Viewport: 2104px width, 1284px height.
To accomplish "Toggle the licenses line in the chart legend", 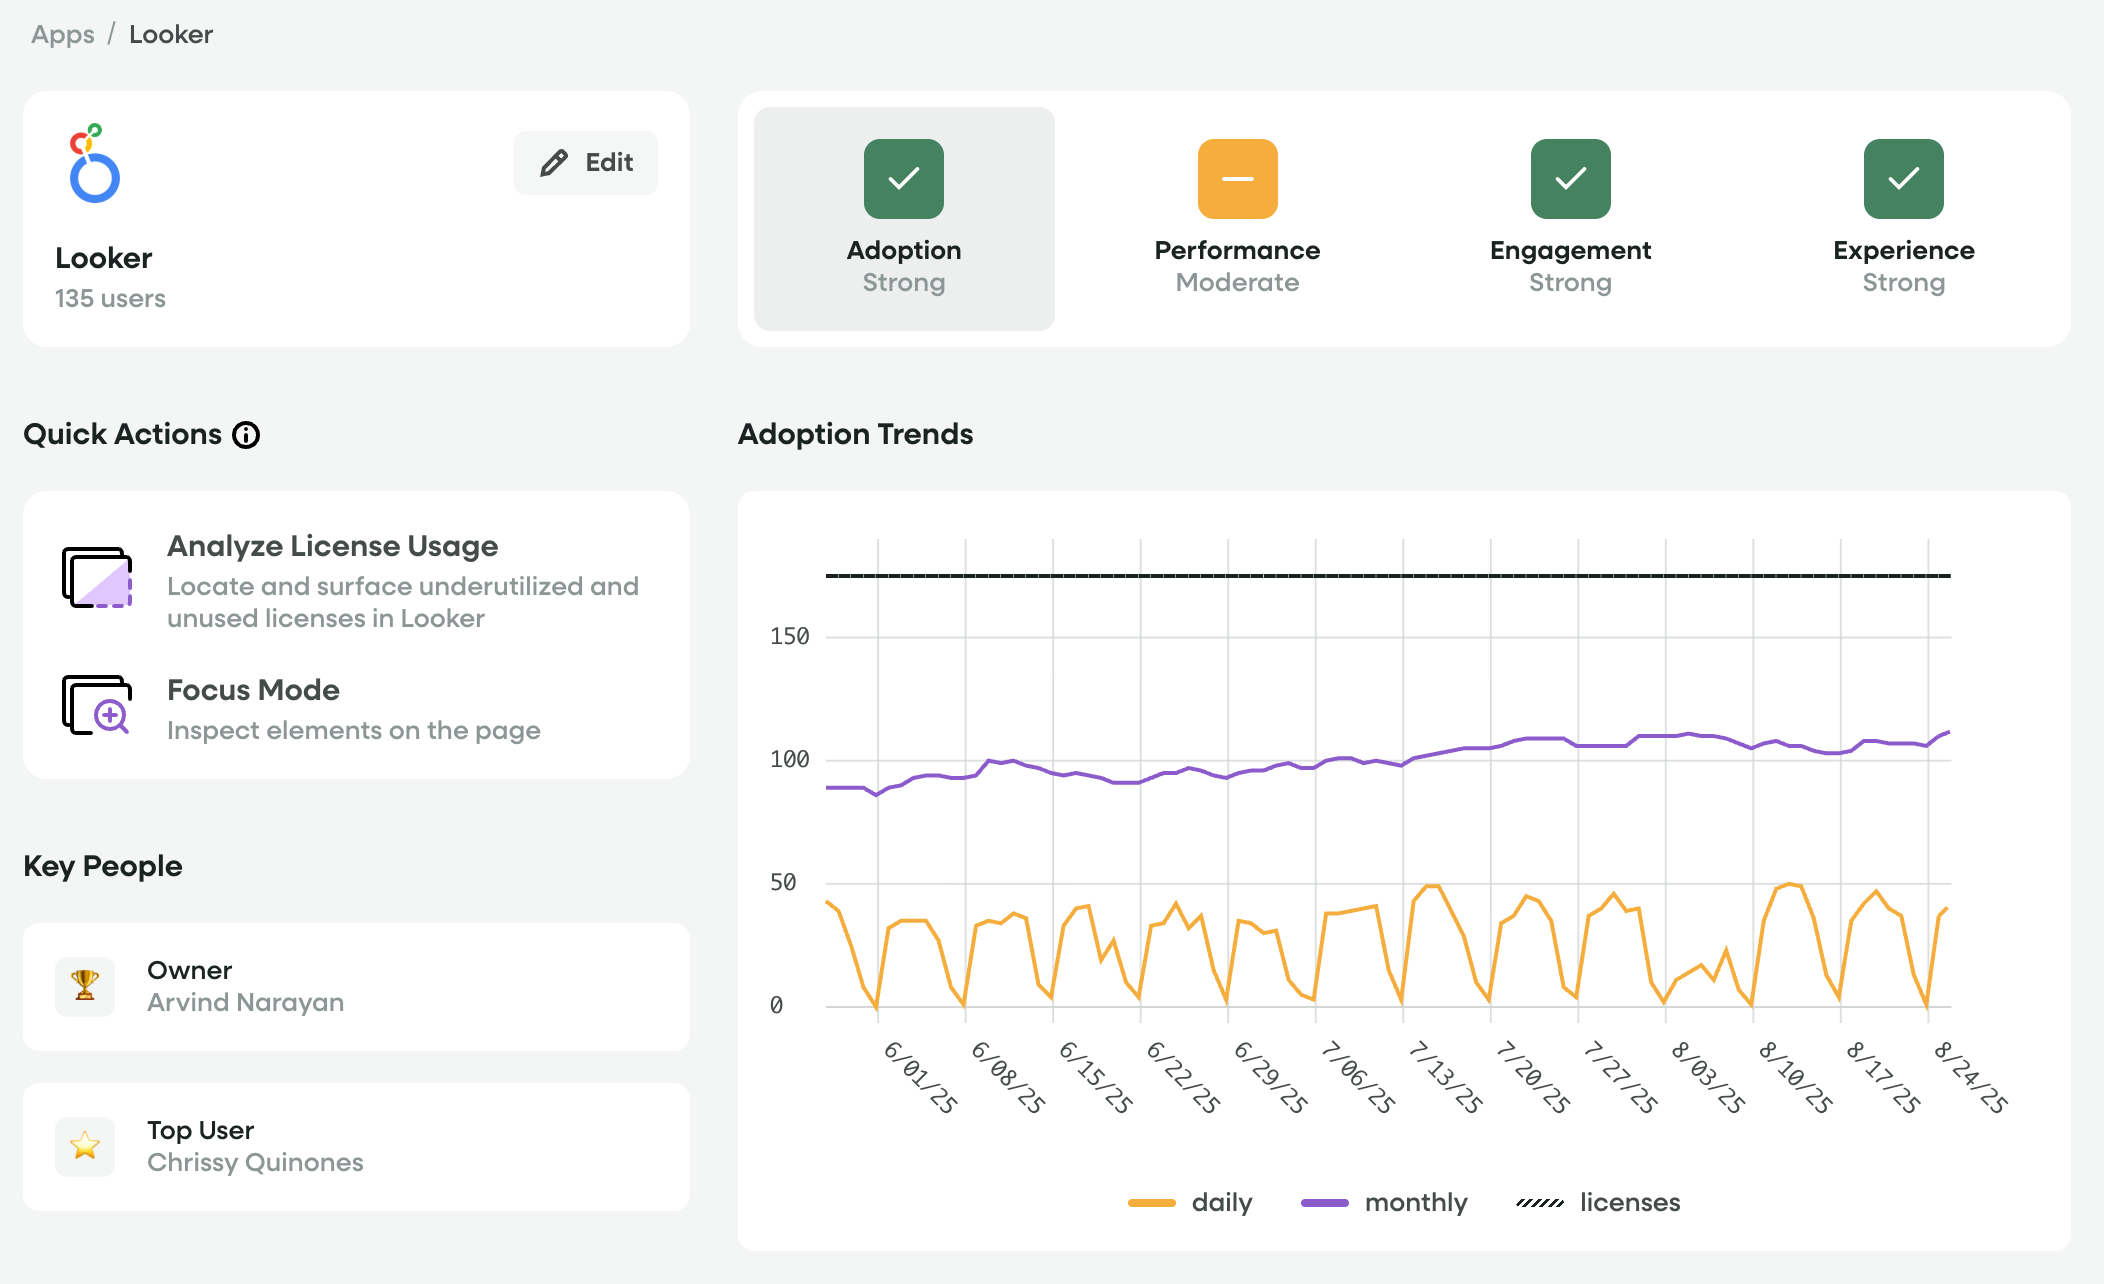I will pyautogui.click(x=1596, y=1202).
